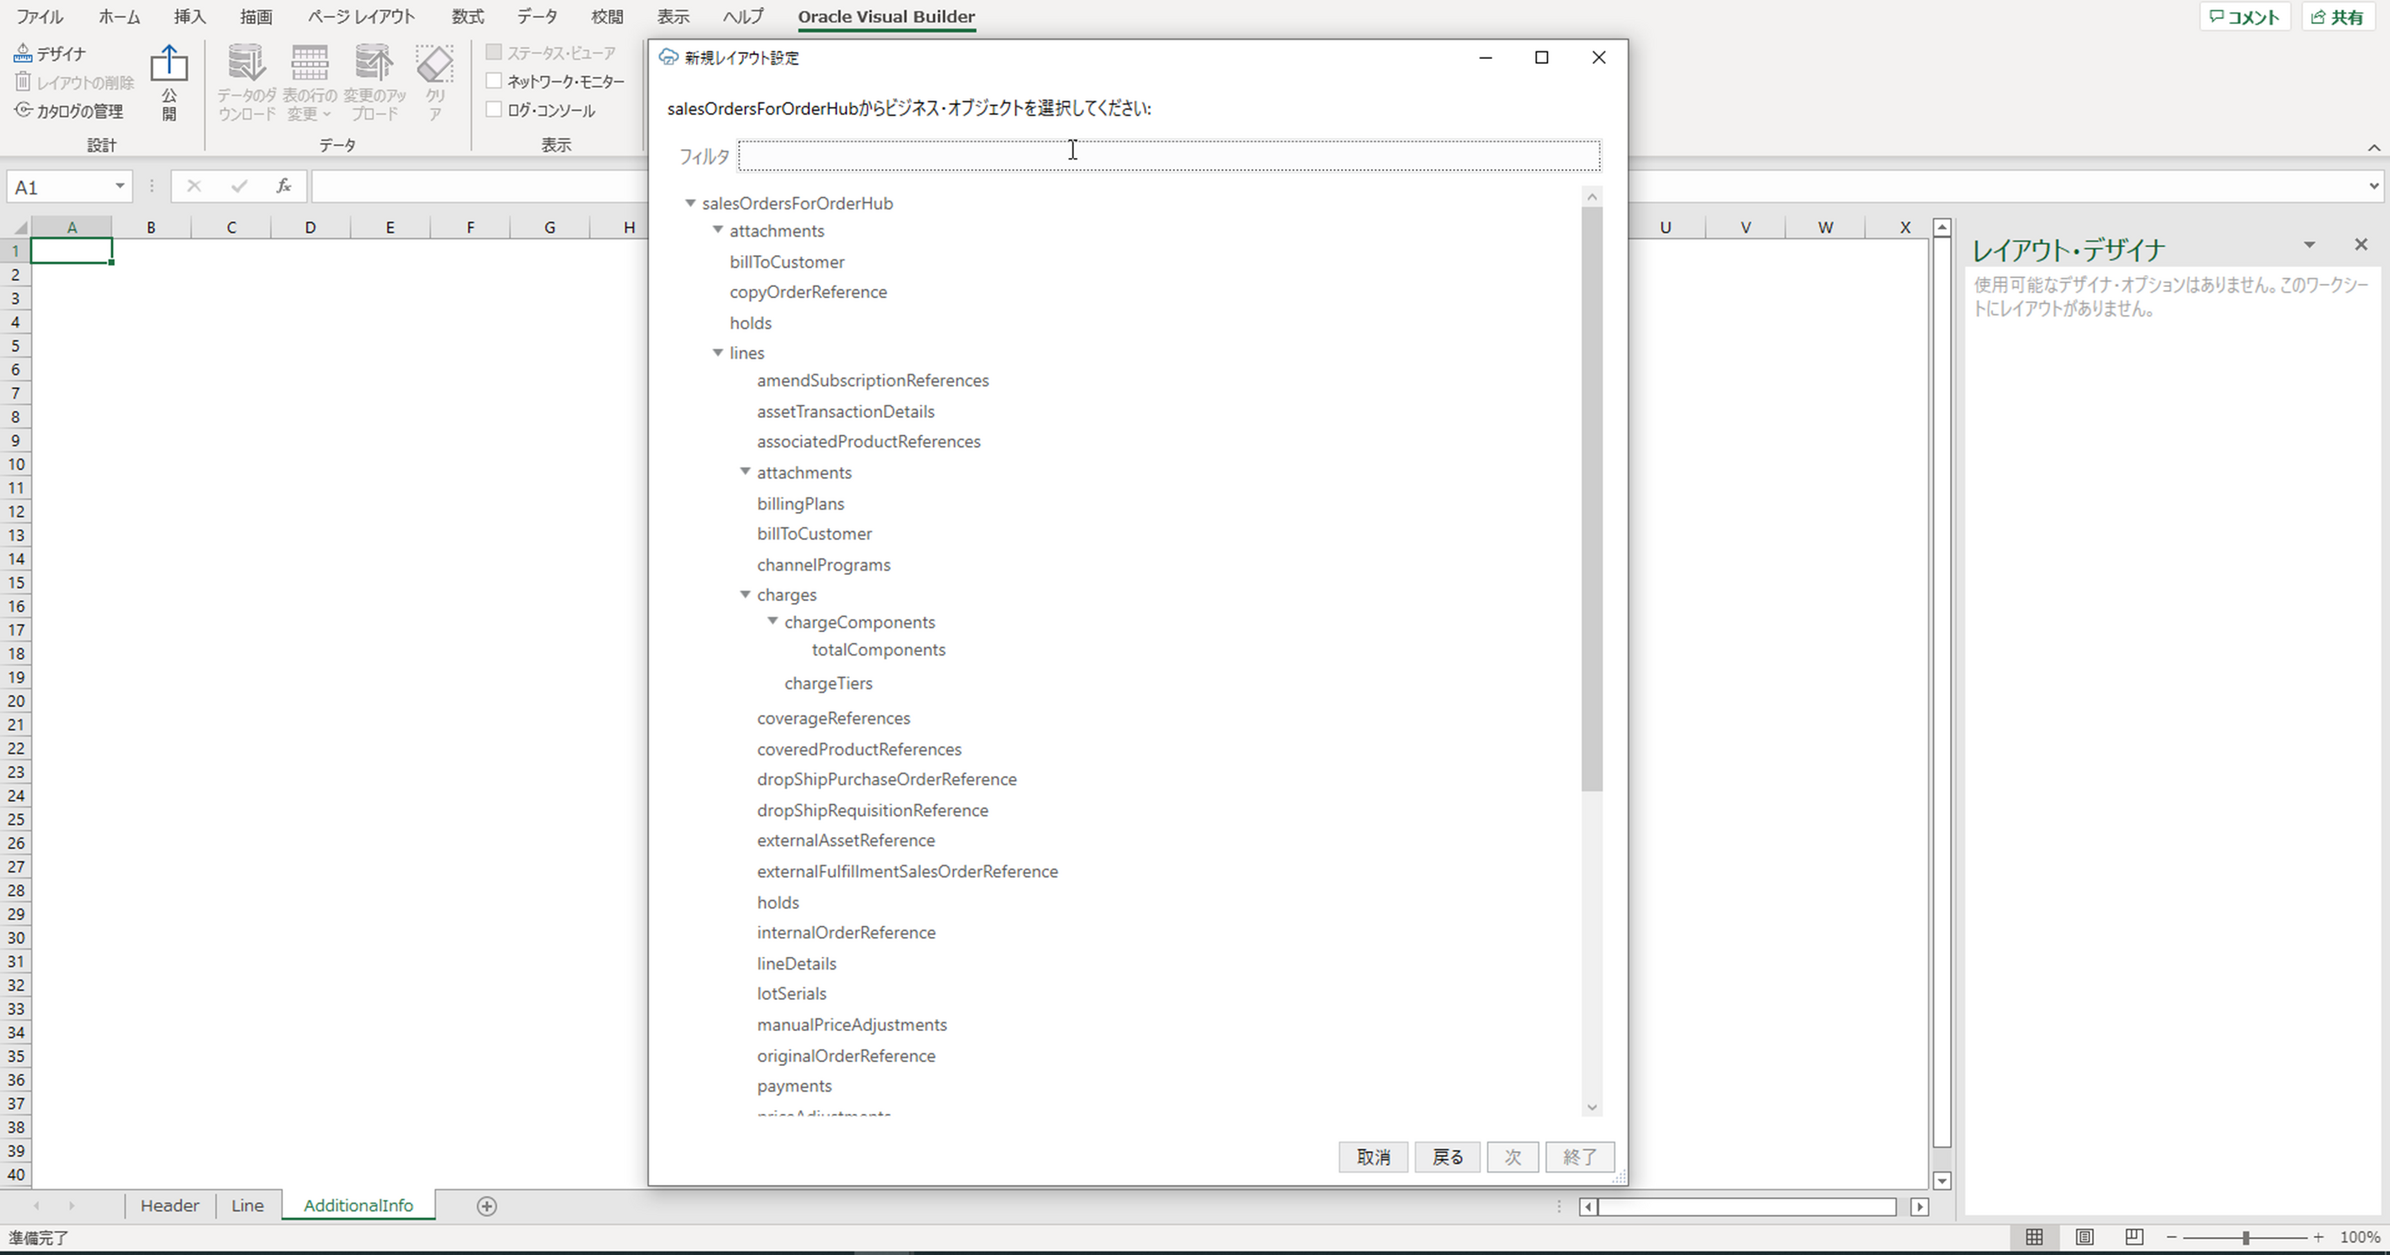Enable the ログ・コンソール checkbox
Viewport: 2390px width, 1255px height.
(494, 110)
